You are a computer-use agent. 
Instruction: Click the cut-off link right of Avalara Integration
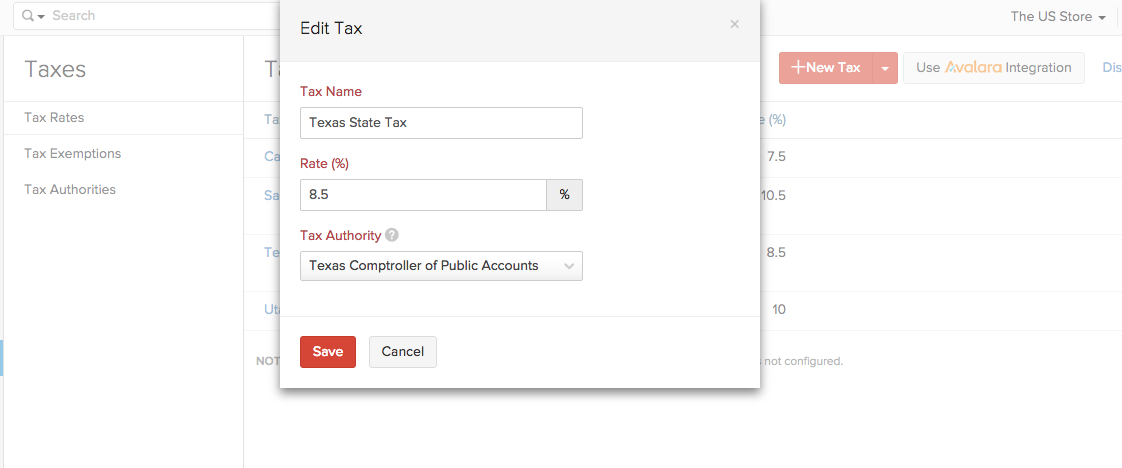point(1111,68)
